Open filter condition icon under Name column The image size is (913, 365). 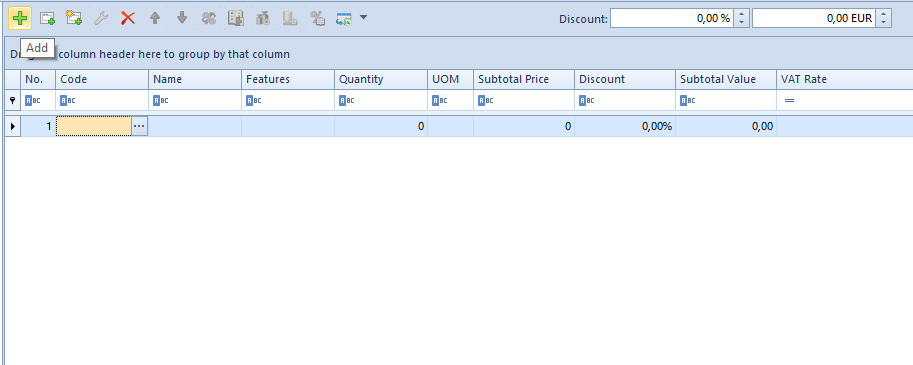coord(160,101)
